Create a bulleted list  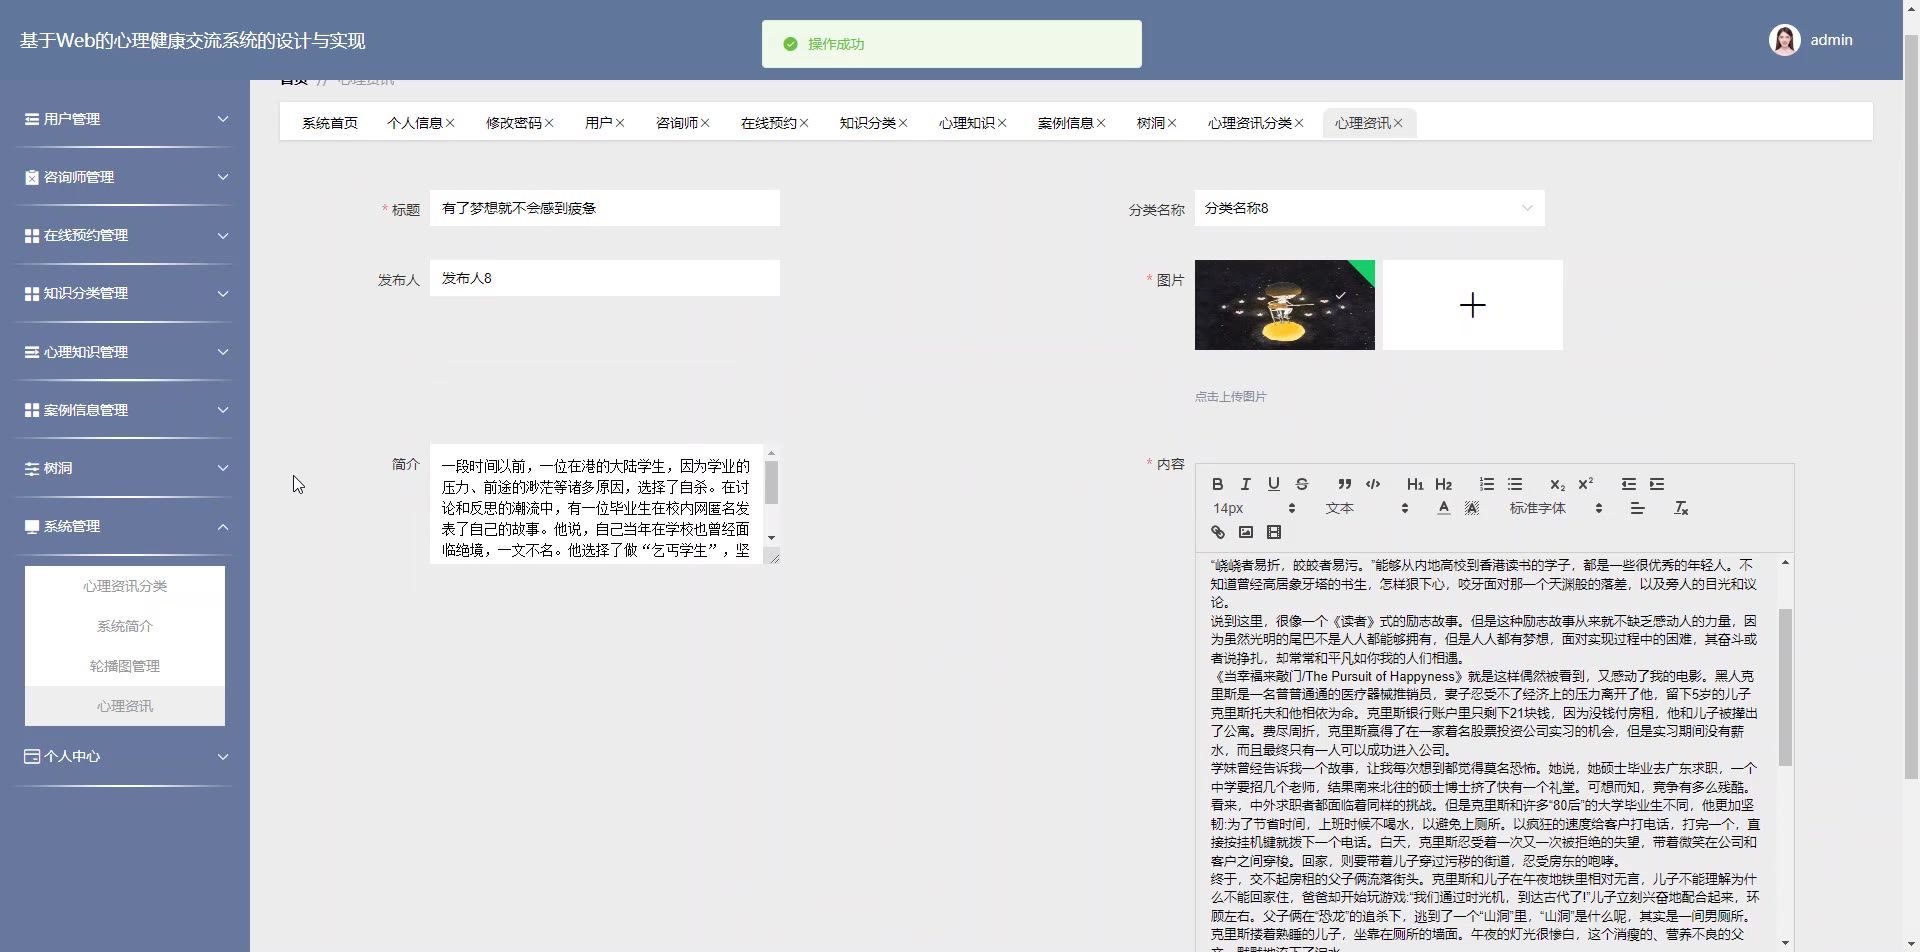[1515, 484]
